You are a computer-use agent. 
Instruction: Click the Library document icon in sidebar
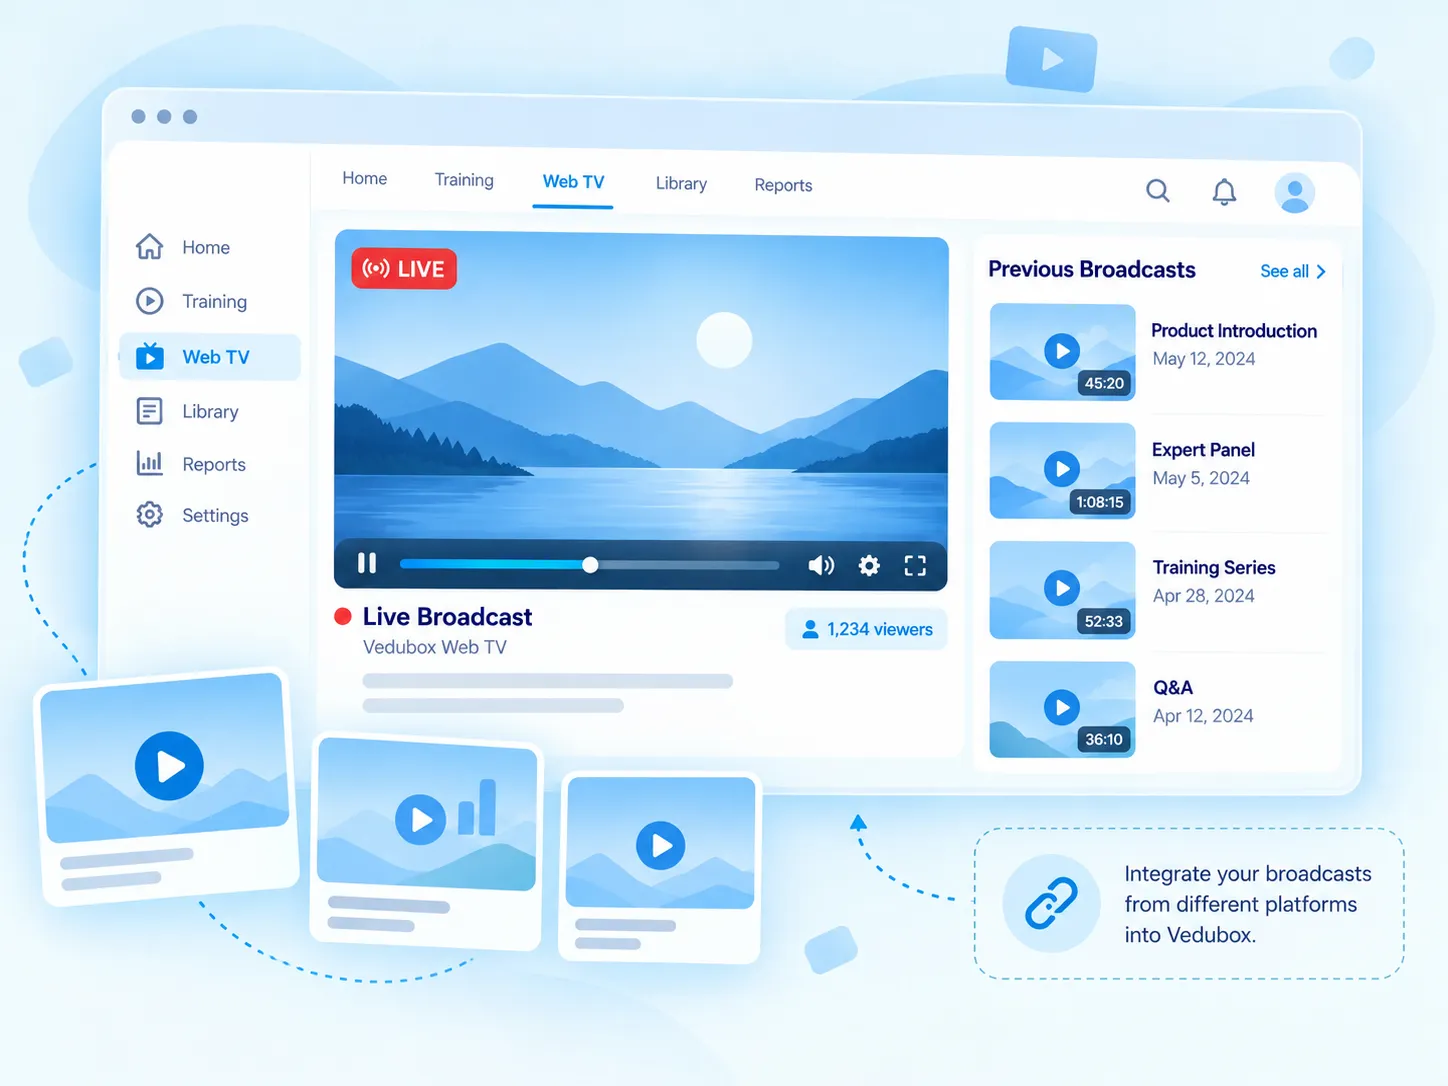click(149, 411)
